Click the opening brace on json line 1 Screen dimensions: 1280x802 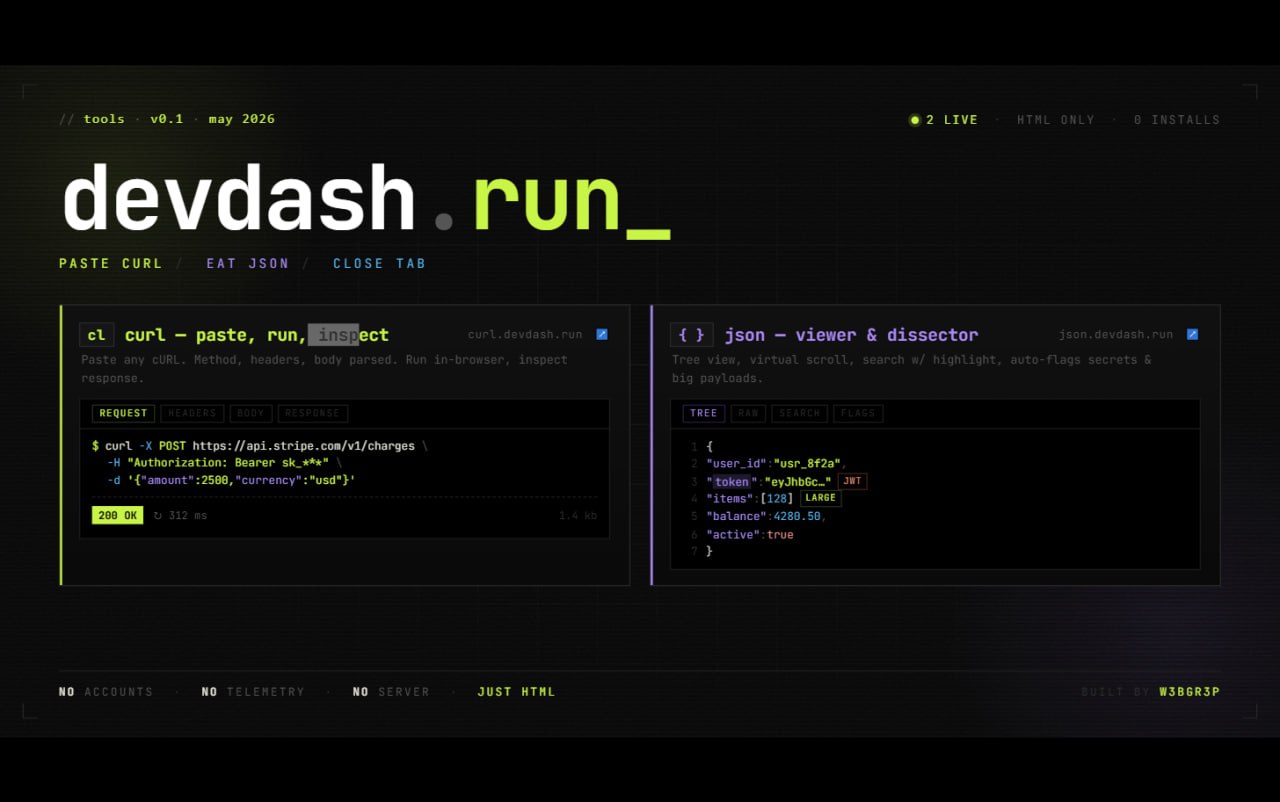point(709,447)
